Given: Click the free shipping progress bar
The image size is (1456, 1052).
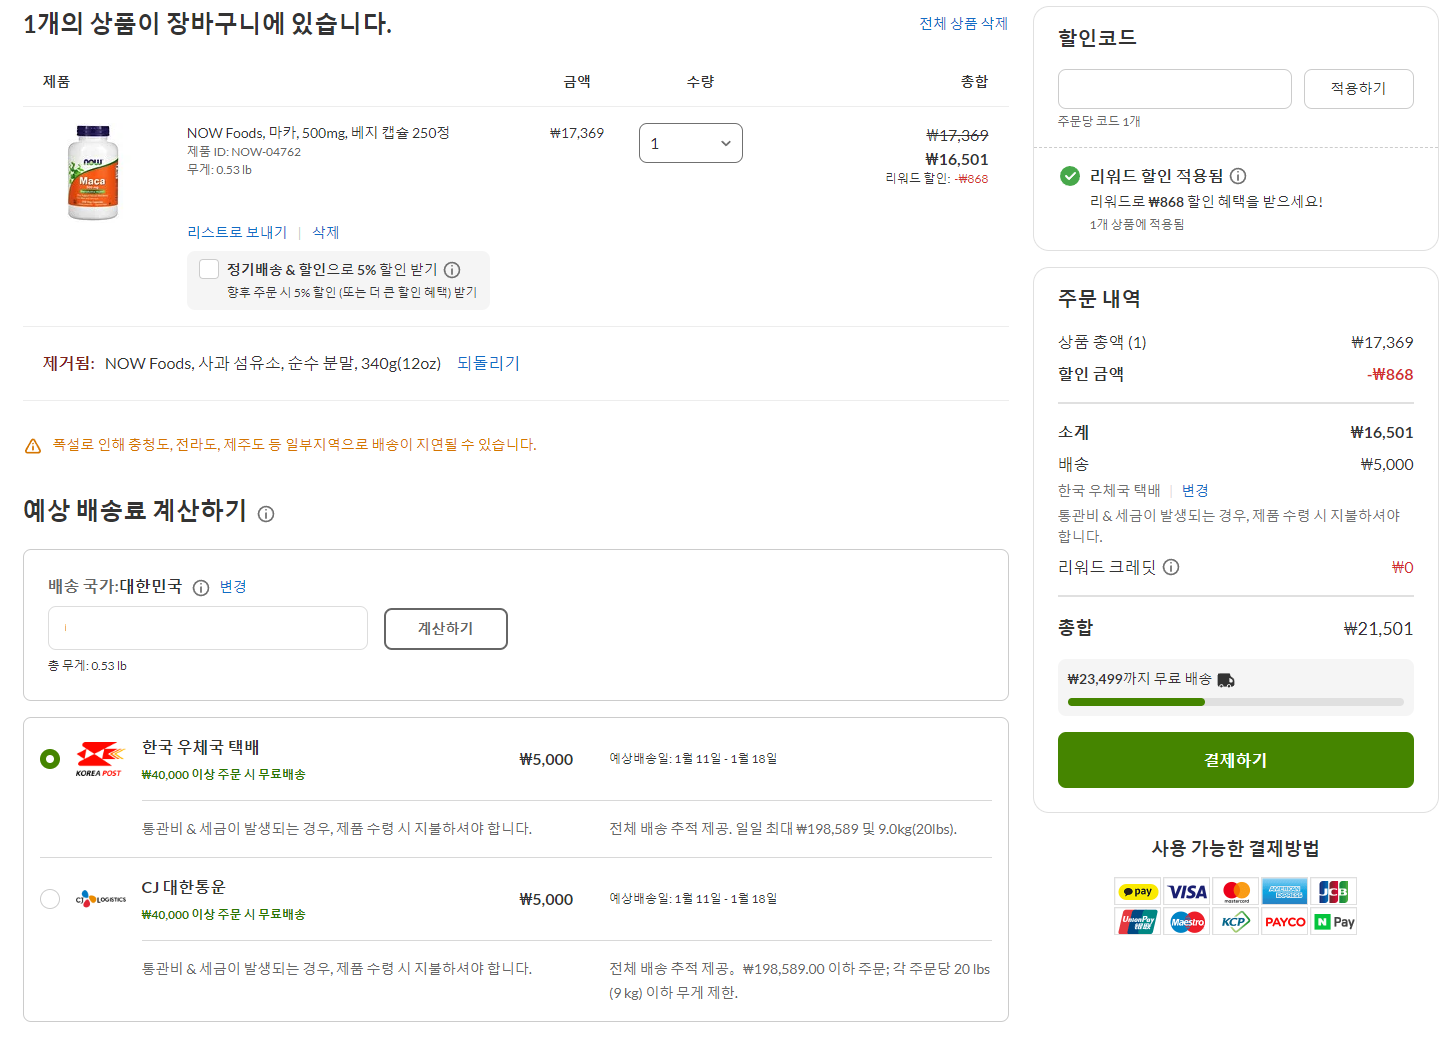Looking at the screenshot, I should pos(1235,702).
